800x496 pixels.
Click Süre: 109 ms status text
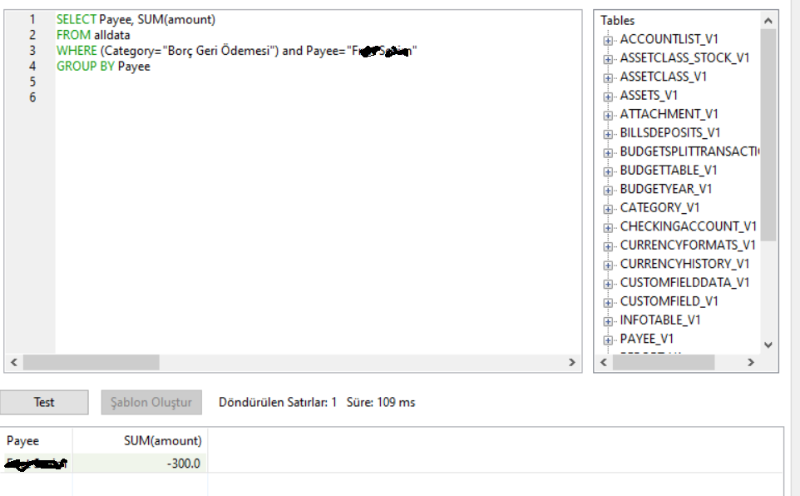click(381, 403)
